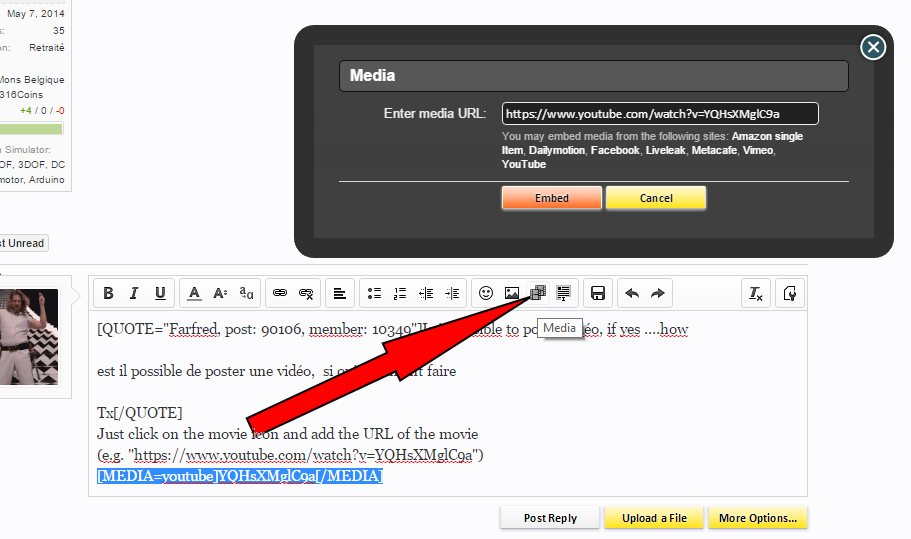911x539 pixels.
Task: Click the save draft floppy icon
Action: click(x=598, y=293)
